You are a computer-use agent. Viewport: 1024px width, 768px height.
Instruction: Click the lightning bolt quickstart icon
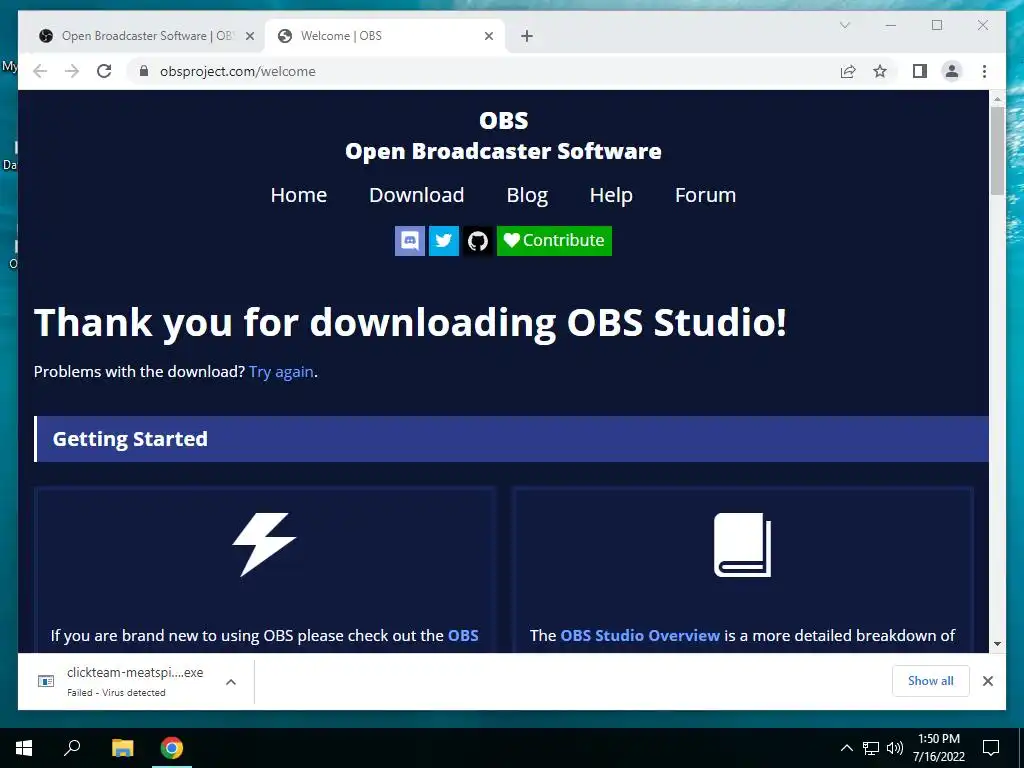point(264,544)
